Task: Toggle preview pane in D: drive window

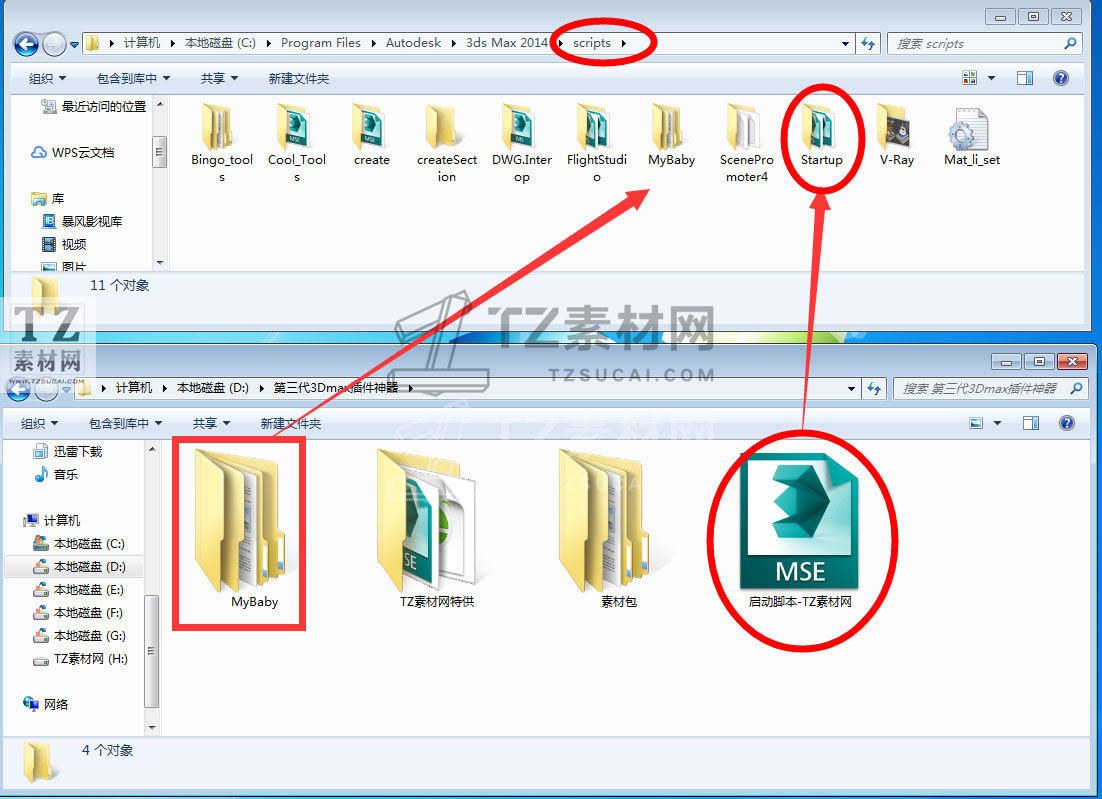Action: coord(1030,423)
